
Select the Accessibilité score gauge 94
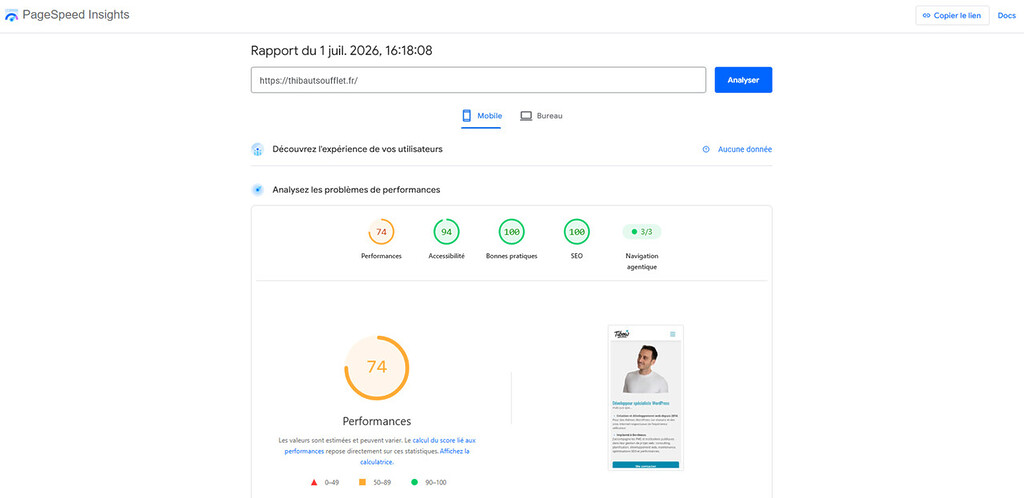pyautogui.click(x=447, y=232)
